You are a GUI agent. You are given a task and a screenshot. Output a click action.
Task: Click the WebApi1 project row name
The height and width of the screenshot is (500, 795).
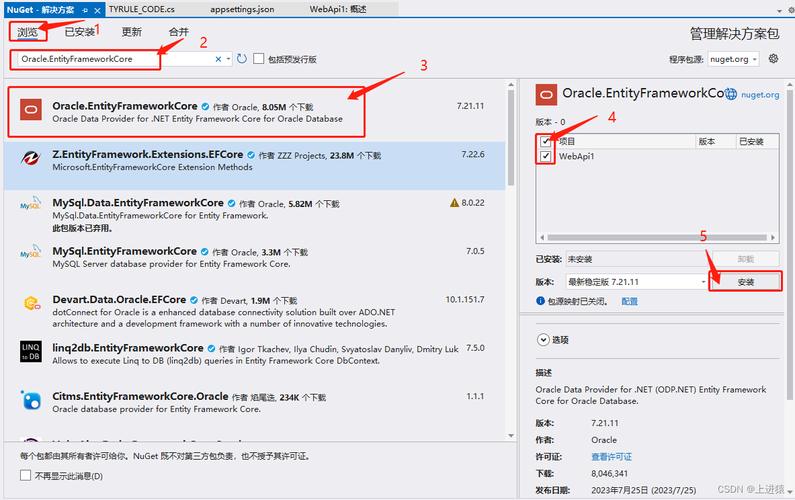tap(576, 156)
